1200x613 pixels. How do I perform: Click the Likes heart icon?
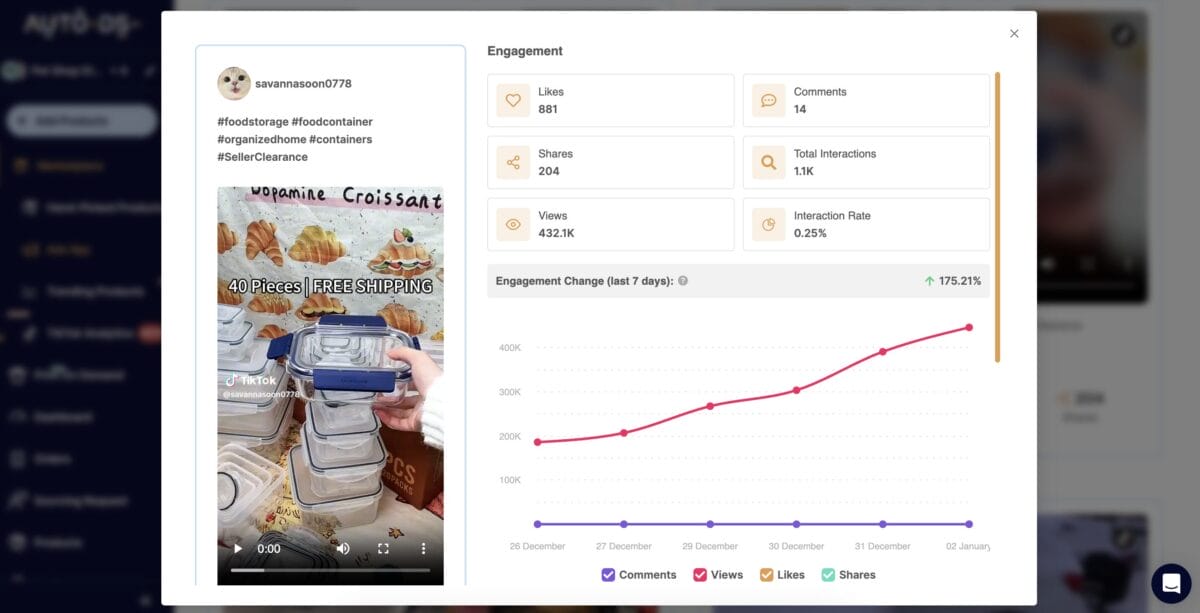[512, 100]
